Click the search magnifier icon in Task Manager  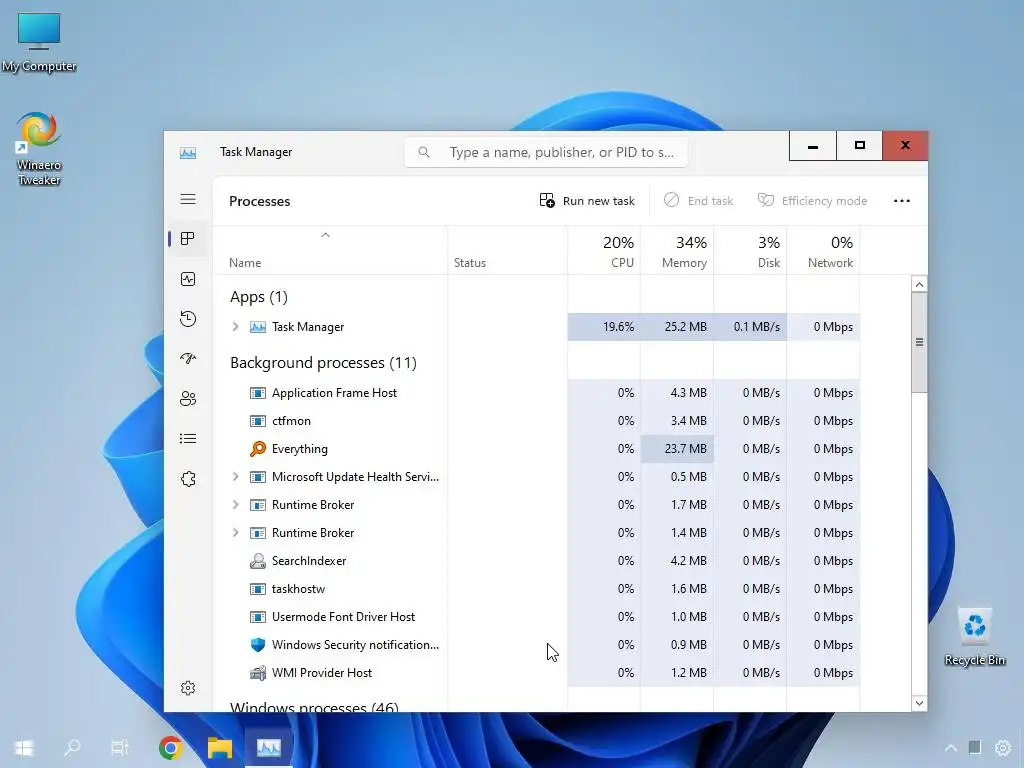tap(424, 152)
